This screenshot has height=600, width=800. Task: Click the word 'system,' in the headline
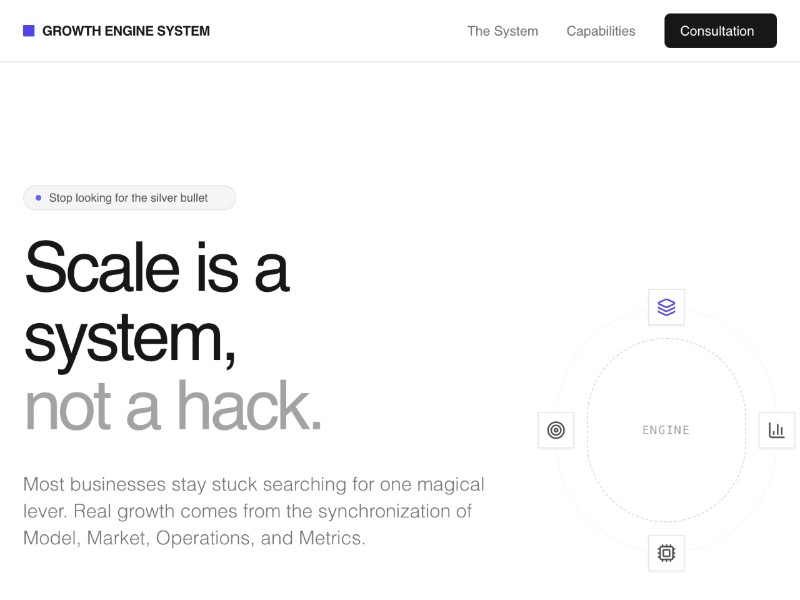[x=130, y=337]
